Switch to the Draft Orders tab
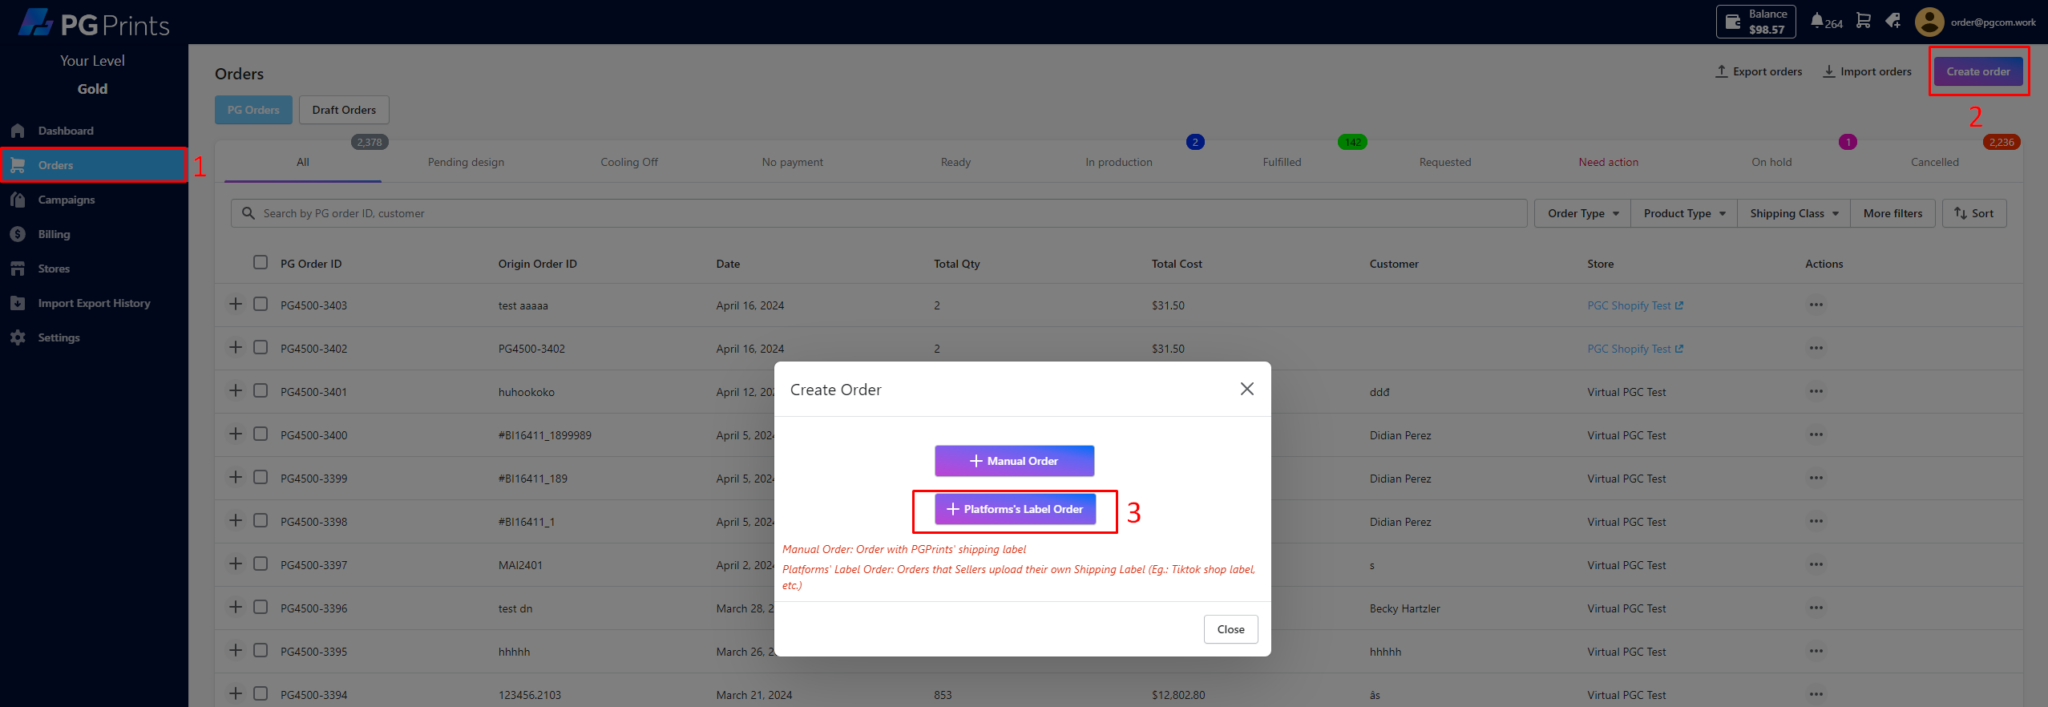This screenshot has height=707, width=2048. click(x=344, y=110)
